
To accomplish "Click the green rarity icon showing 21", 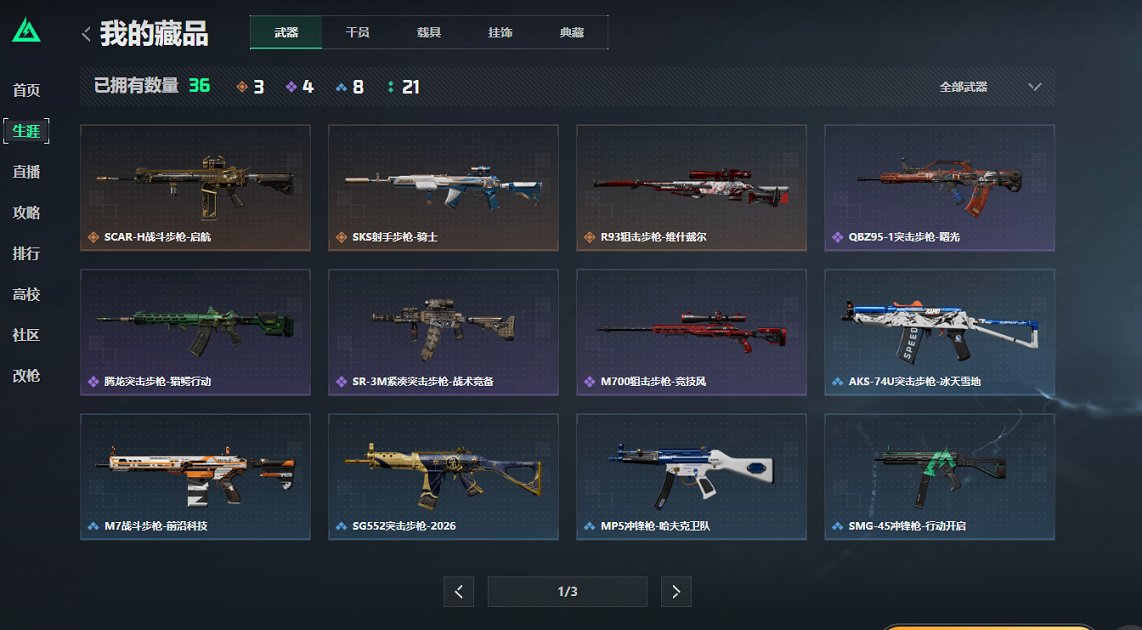I will point(403,87).
